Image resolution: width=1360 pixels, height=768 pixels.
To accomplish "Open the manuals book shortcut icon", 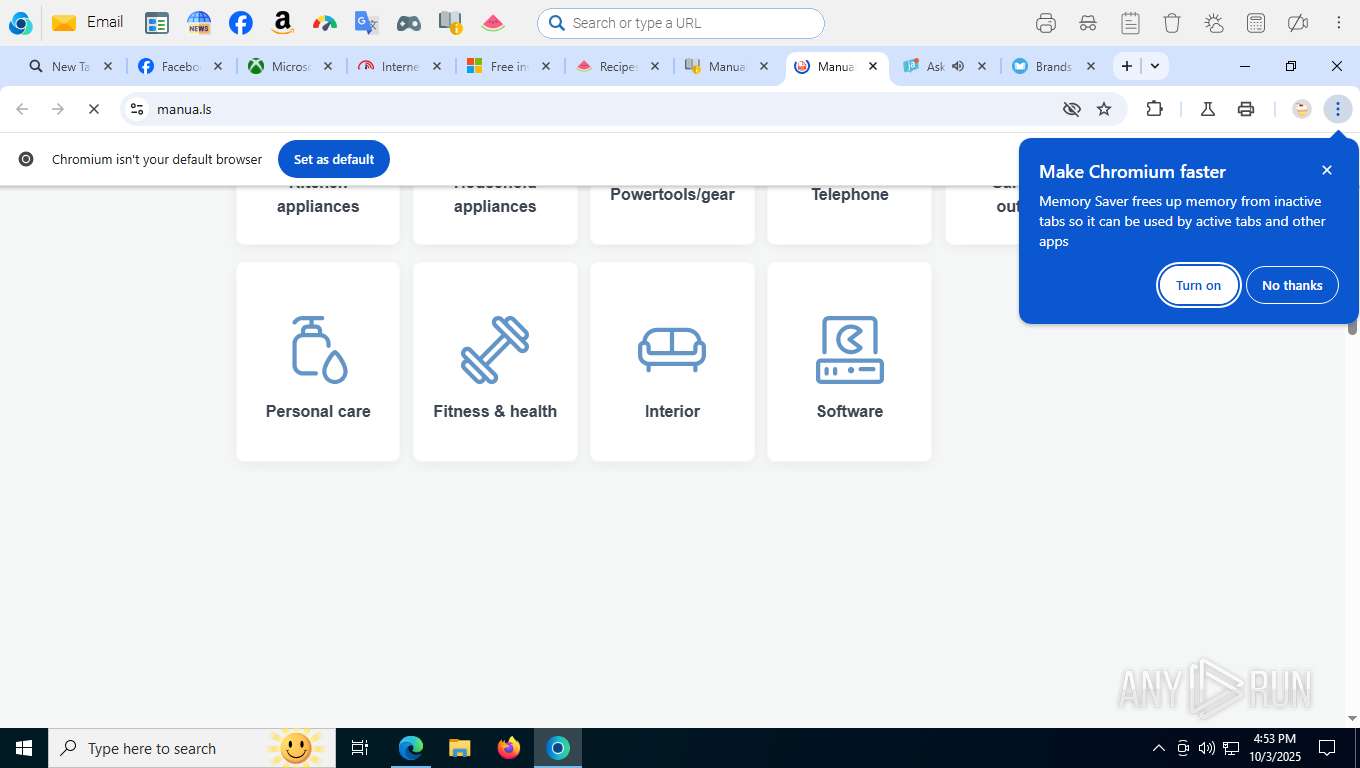I will pyautogui.click(x=451, y=23).
